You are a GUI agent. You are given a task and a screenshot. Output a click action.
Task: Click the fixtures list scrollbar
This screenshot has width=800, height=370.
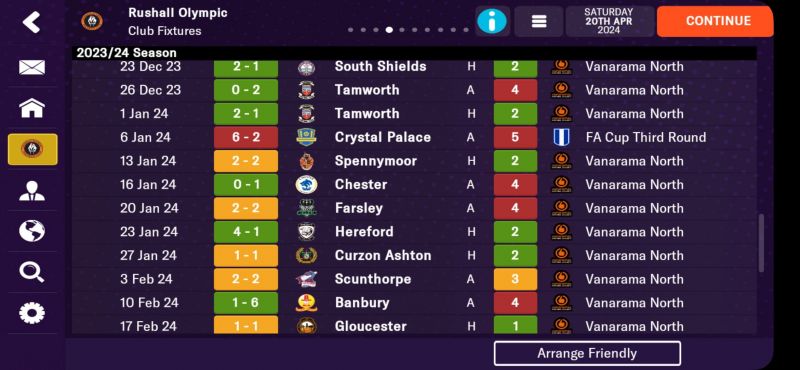click(761, 243)
